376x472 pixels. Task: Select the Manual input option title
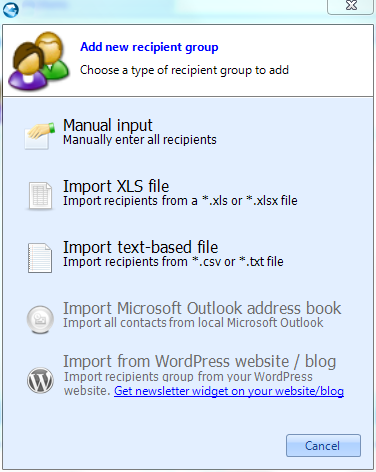108,125
